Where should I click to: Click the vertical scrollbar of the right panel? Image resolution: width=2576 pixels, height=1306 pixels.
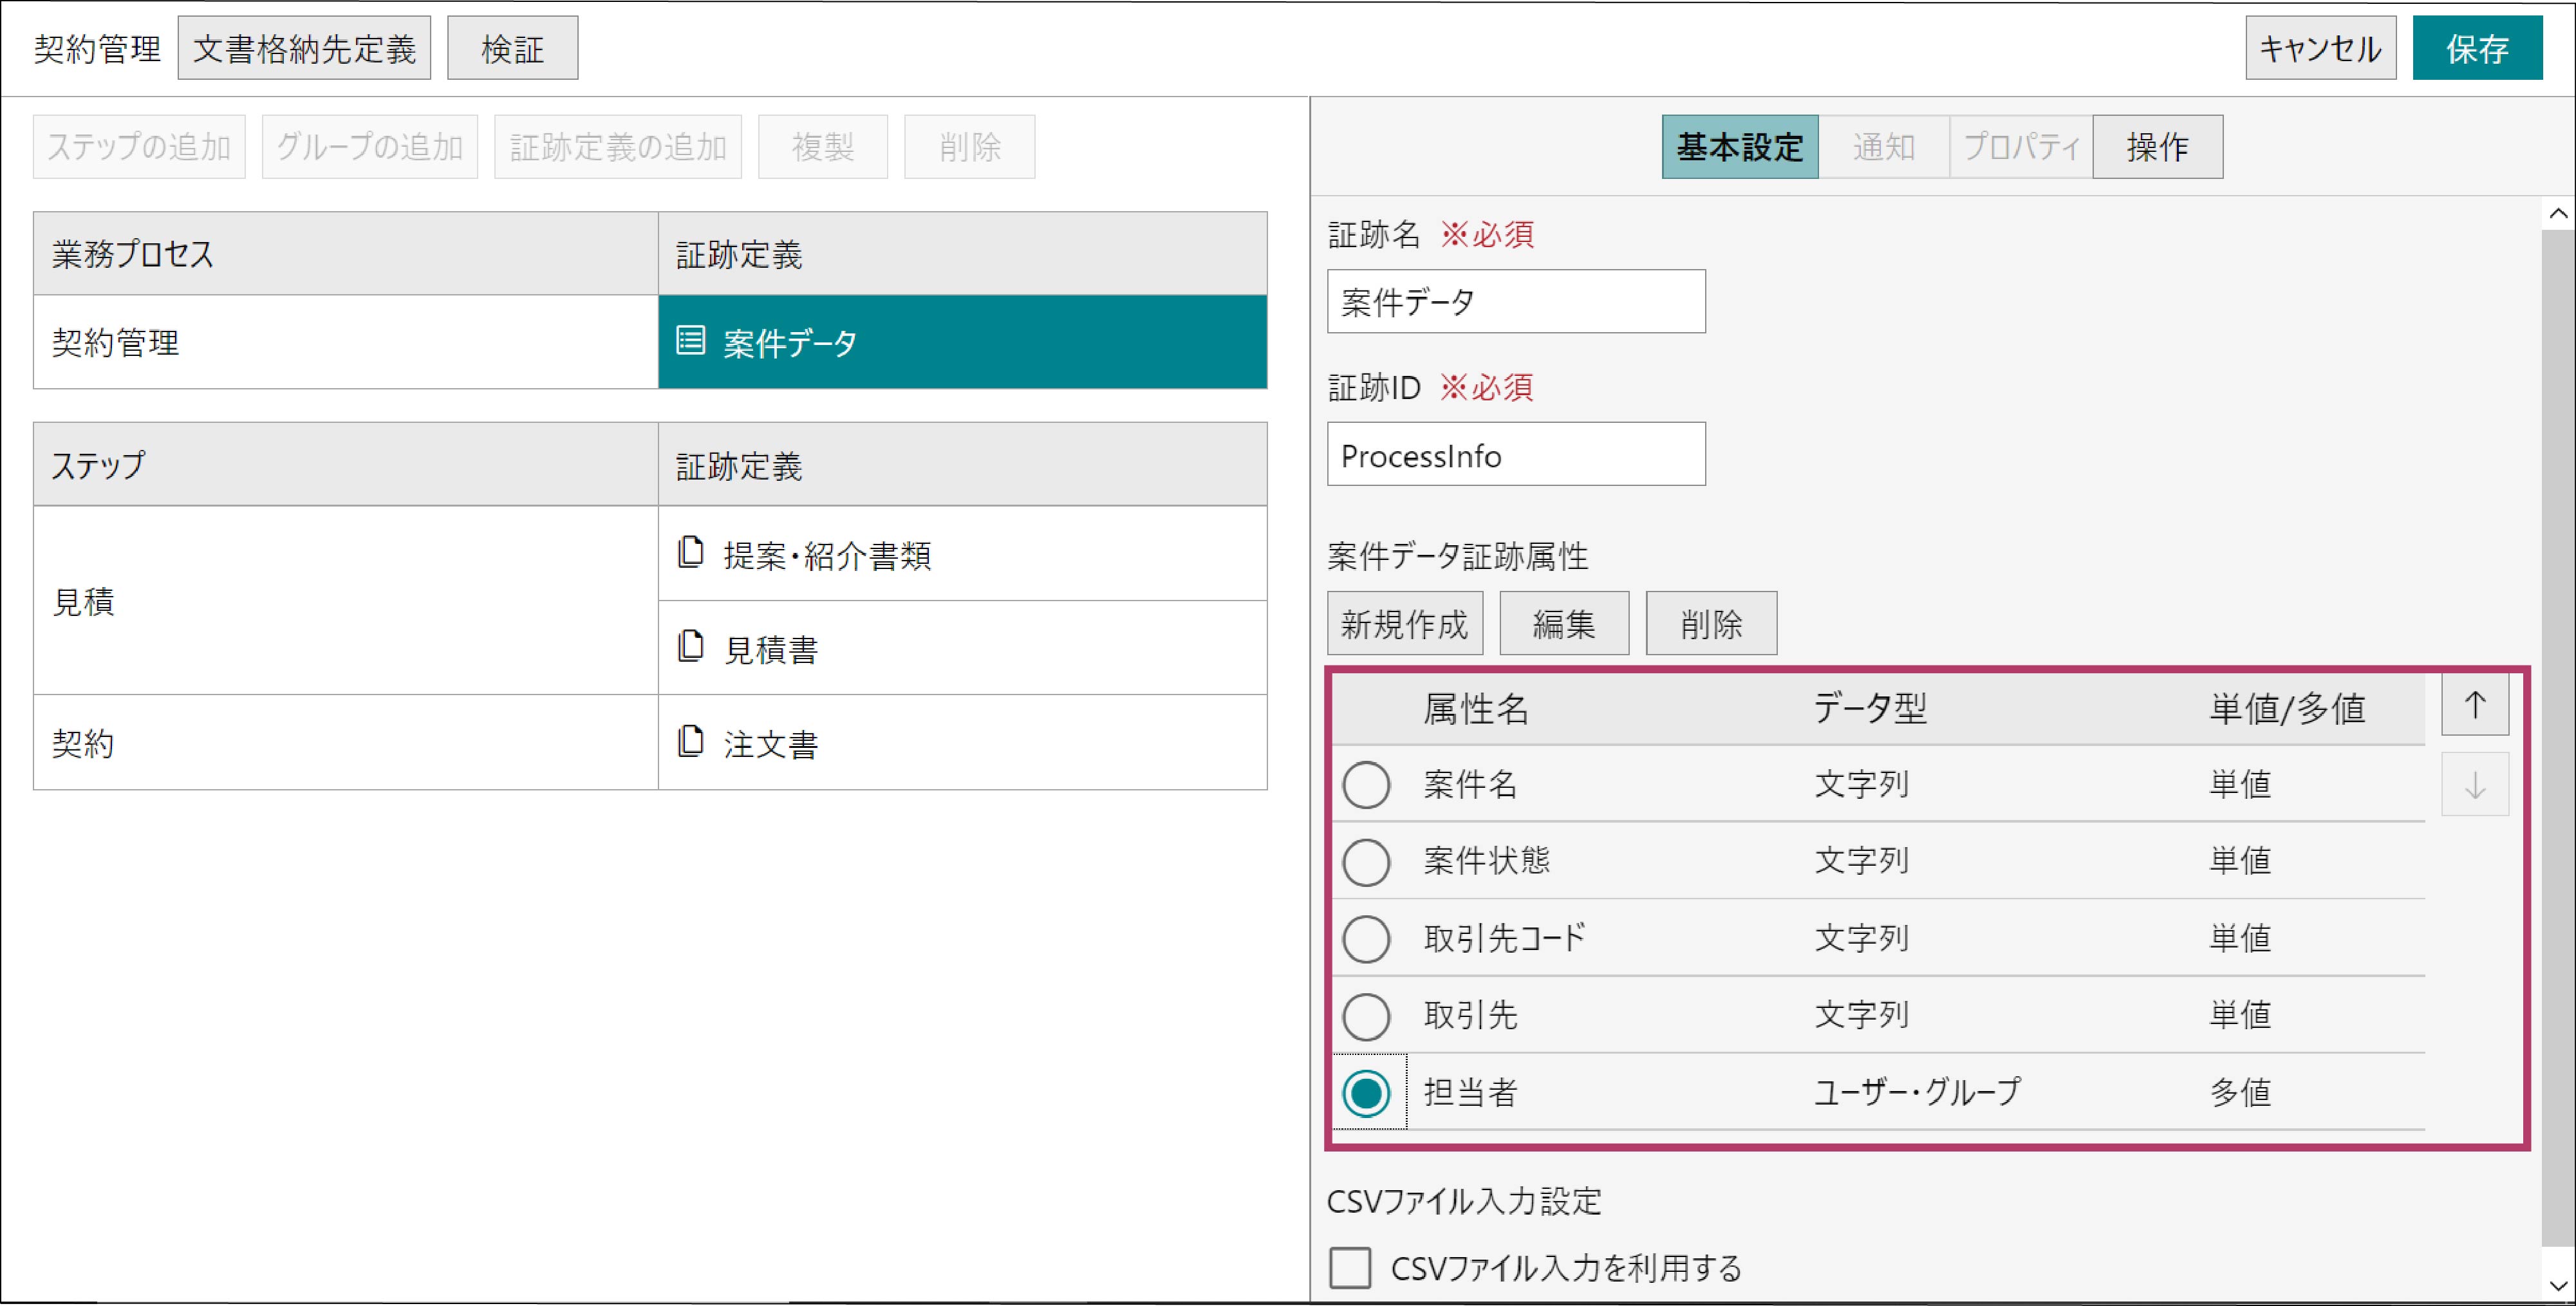click(x=2557, y=739)
